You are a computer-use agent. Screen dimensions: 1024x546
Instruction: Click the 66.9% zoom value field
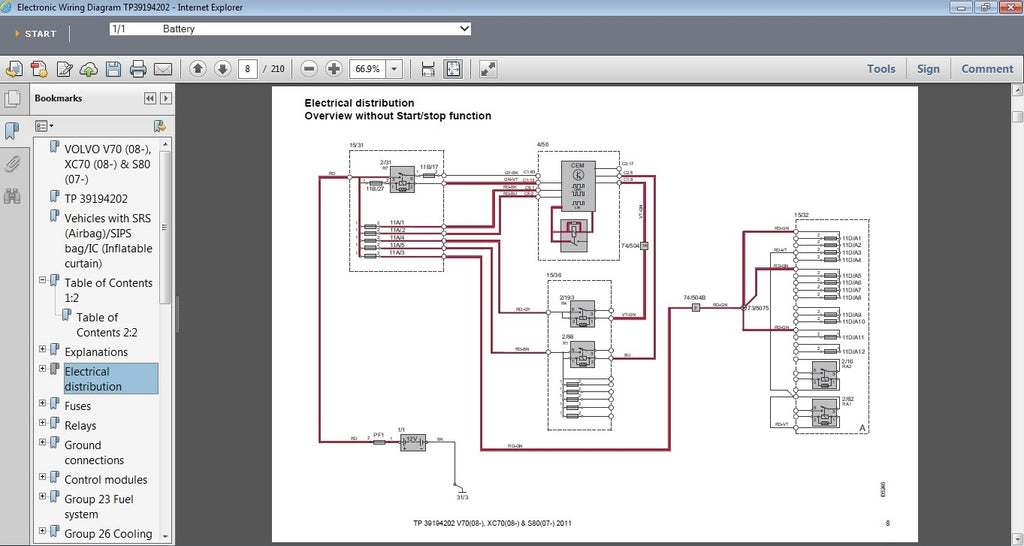[x=368, y=69]
